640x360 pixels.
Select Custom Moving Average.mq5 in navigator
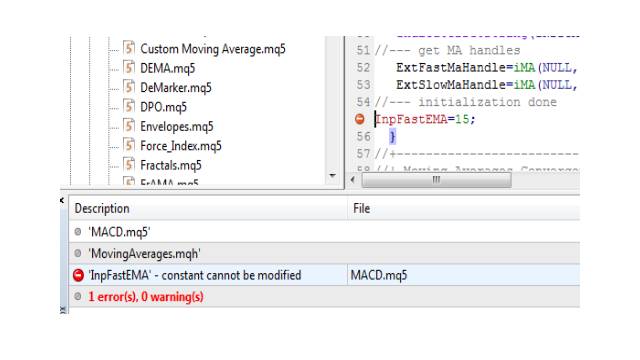pyautogui.click(x=213, y=49)
